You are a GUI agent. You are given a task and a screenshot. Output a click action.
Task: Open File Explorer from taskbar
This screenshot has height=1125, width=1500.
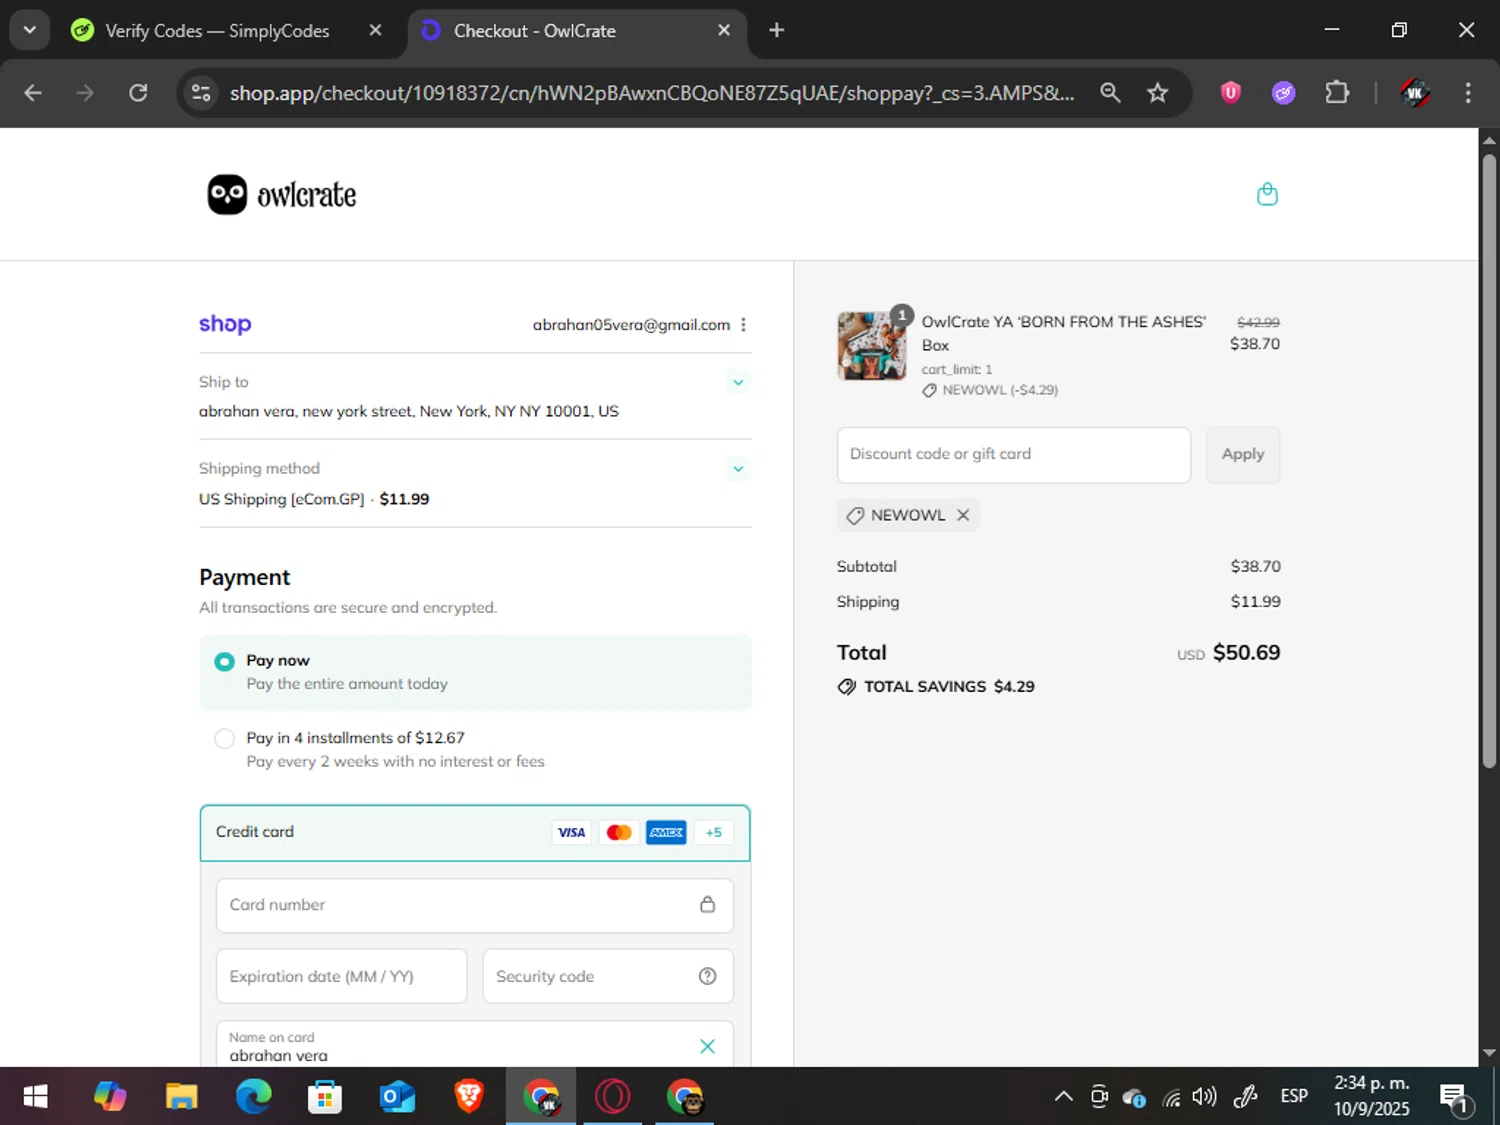click(x=181, y=1097)
